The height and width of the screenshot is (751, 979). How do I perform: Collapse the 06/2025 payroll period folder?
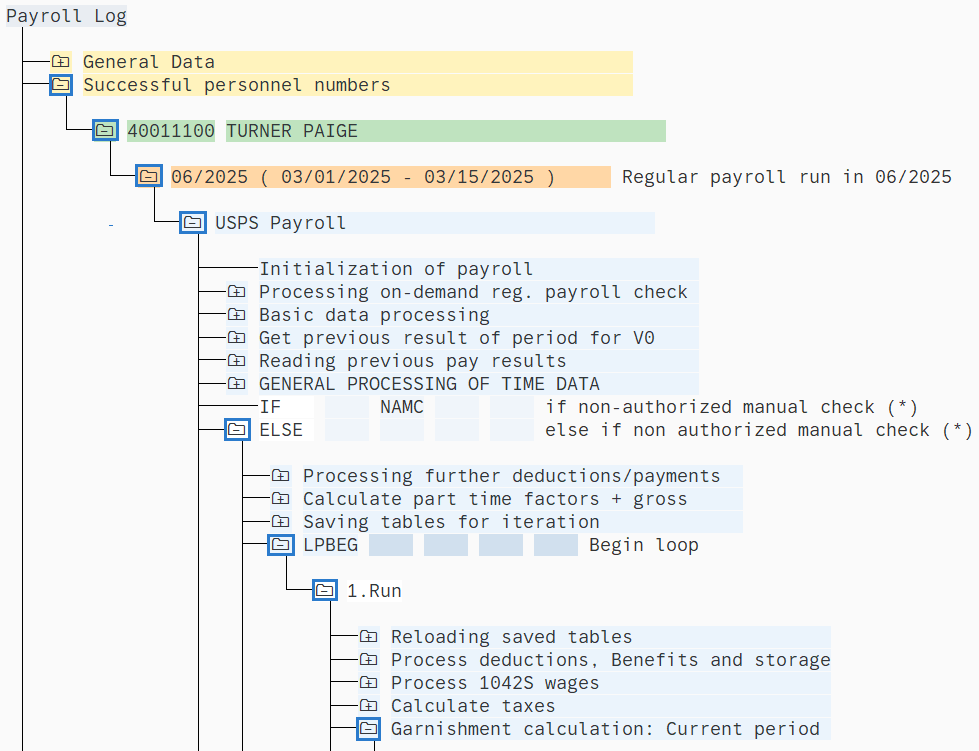(x=149, y=177)
